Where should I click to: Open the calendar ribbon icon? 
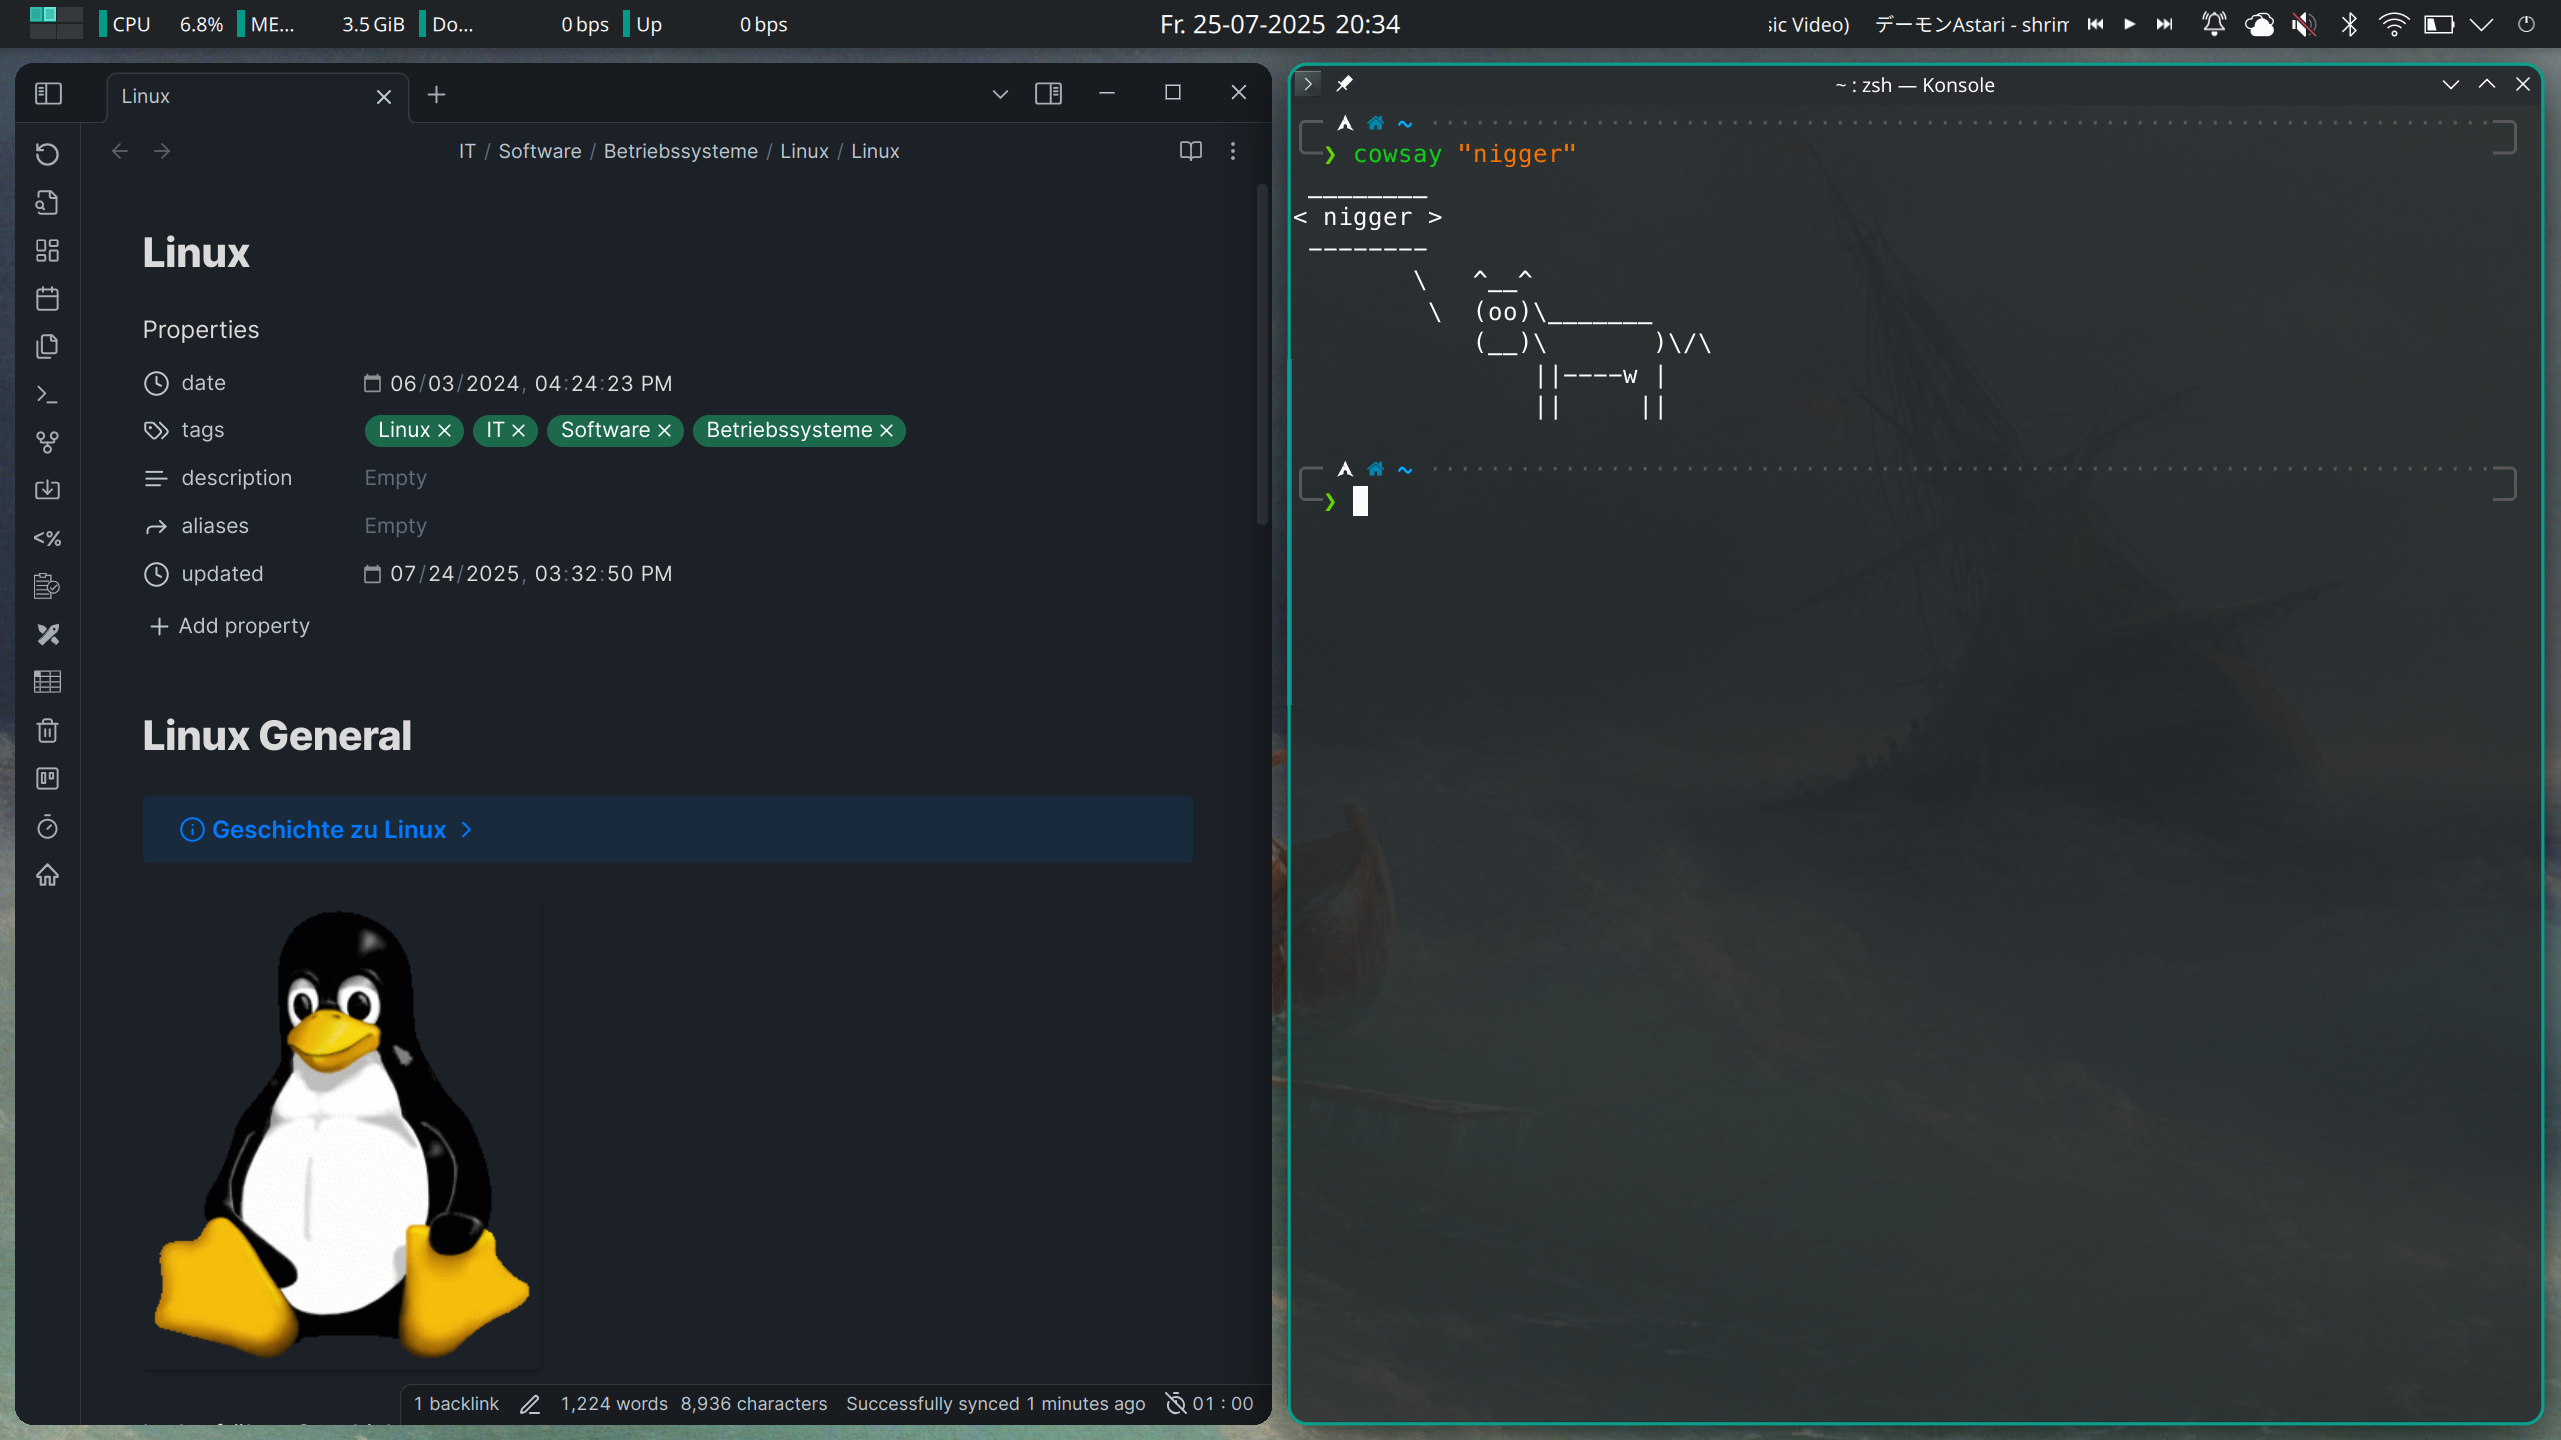[47, 298]
